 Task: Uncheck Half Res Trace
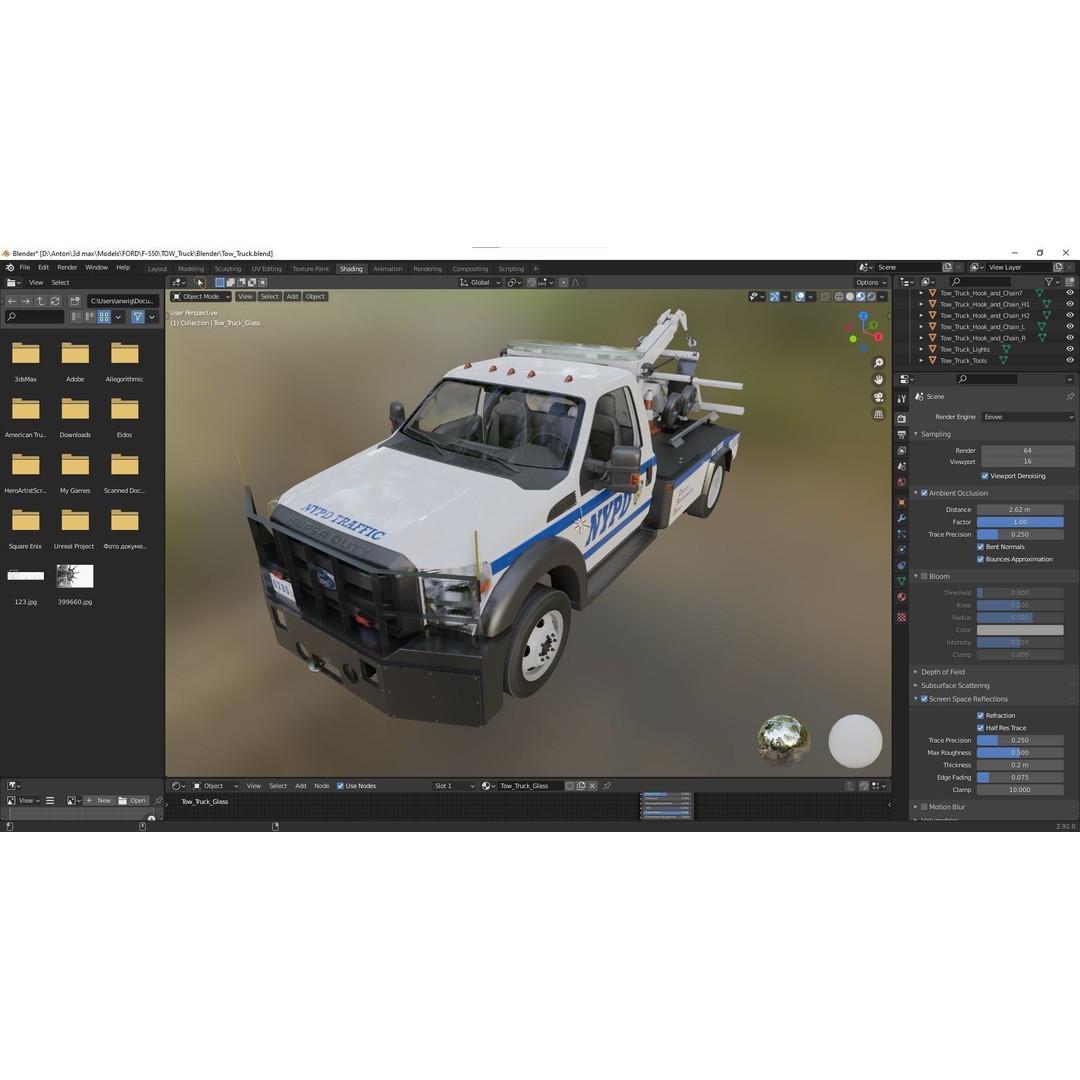[x=981, y=728]
